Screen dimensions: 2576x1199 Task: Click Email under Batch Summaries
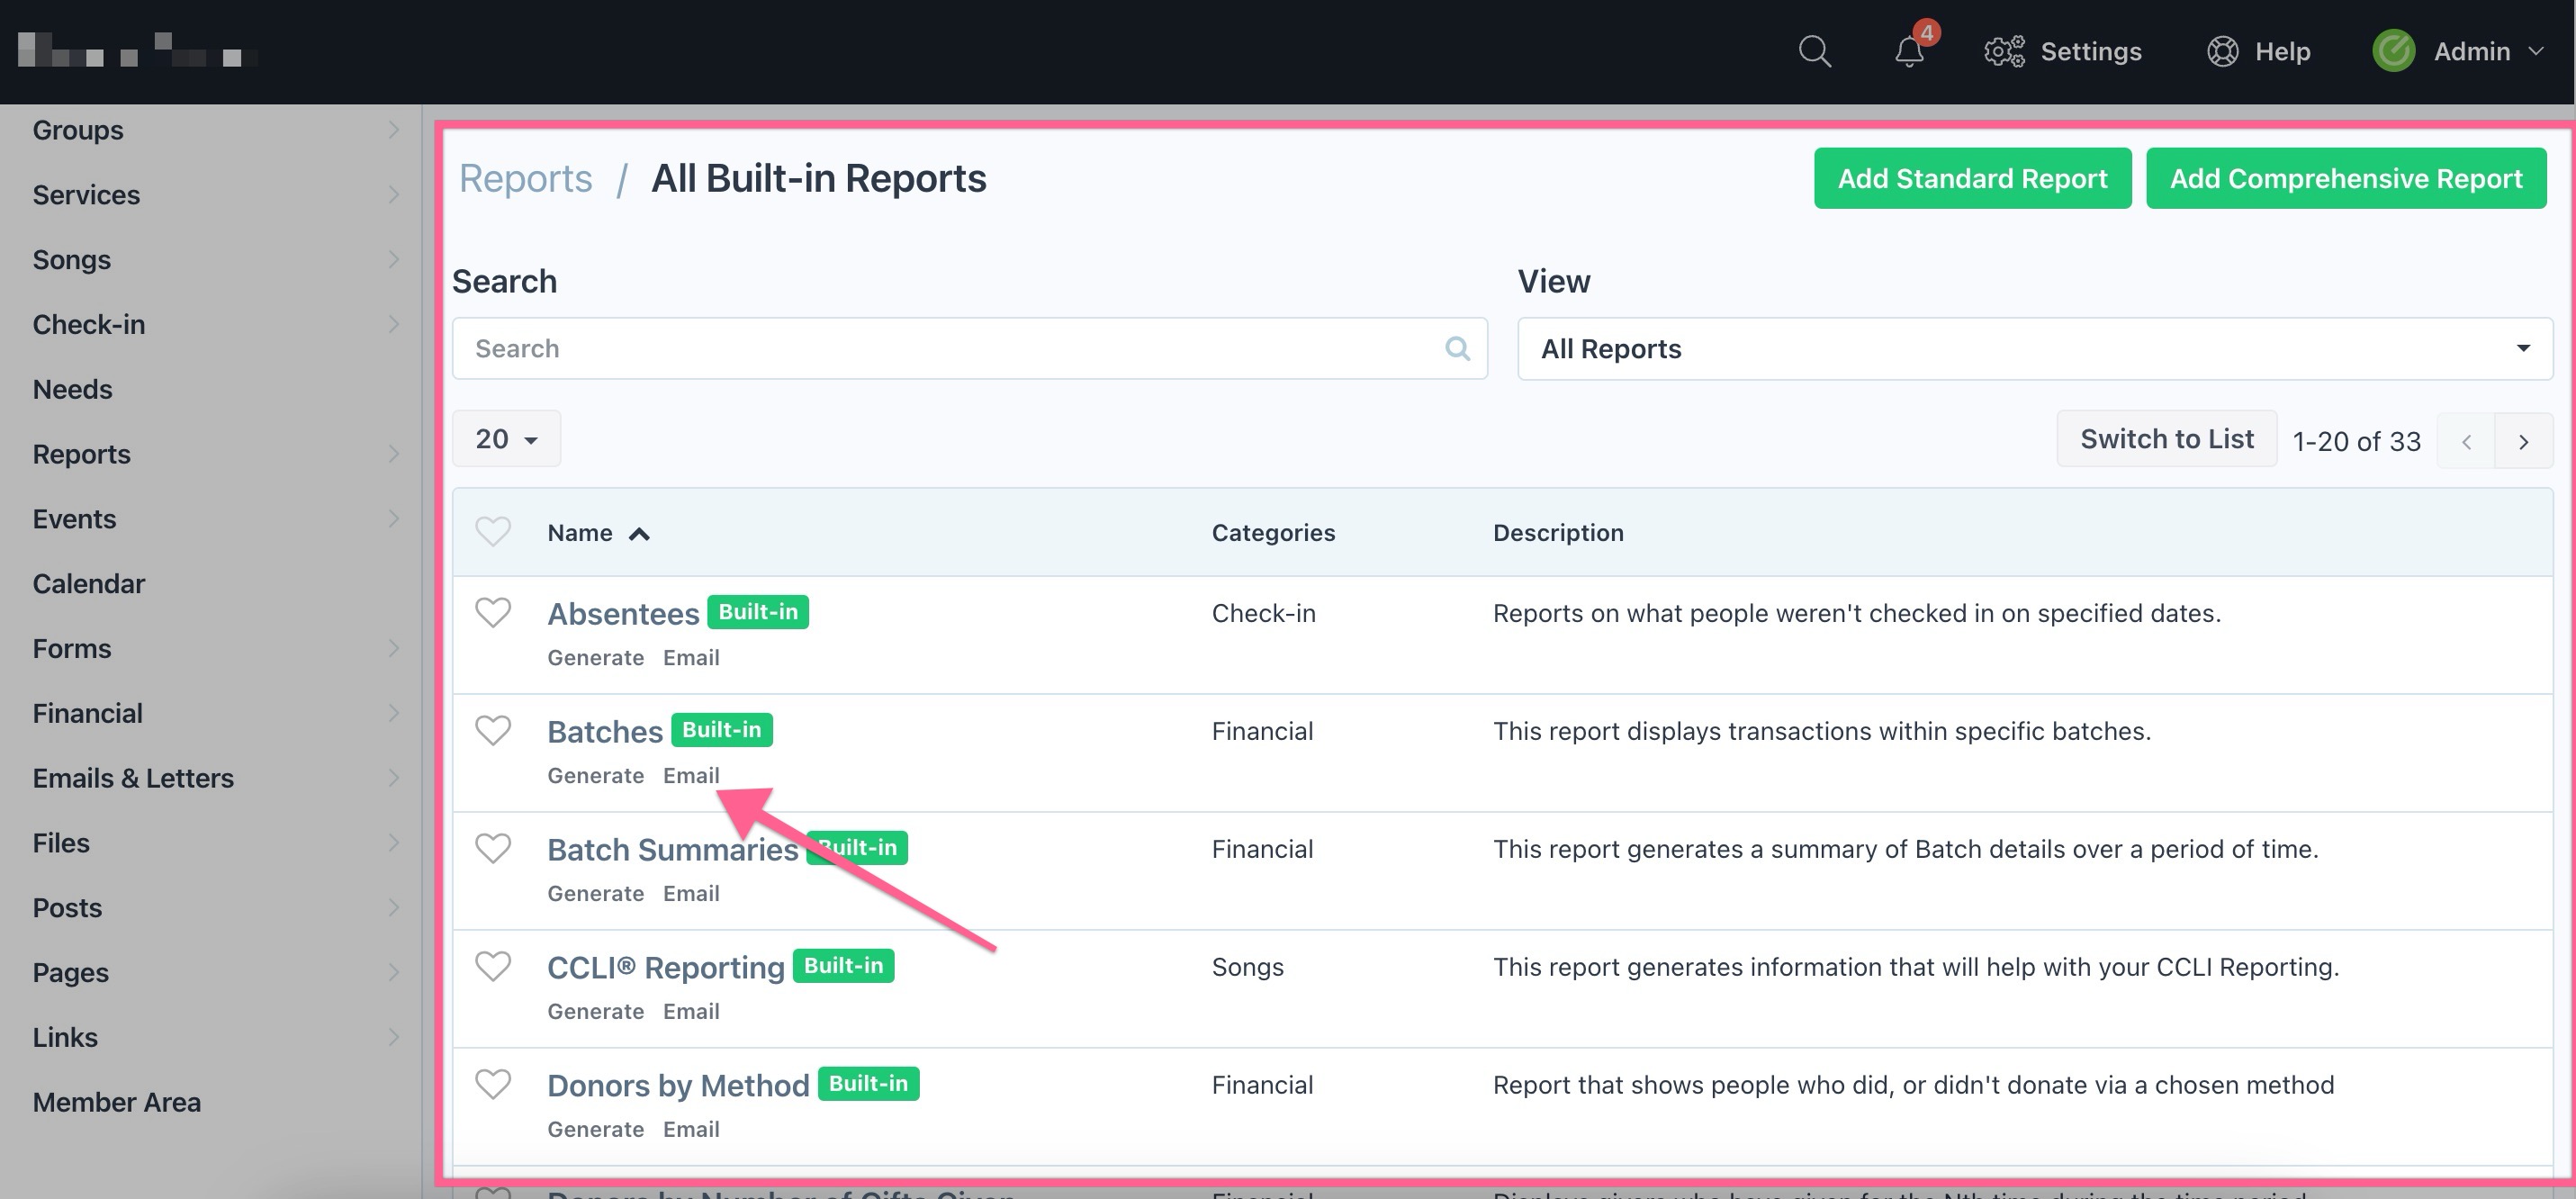coord(691,893)
